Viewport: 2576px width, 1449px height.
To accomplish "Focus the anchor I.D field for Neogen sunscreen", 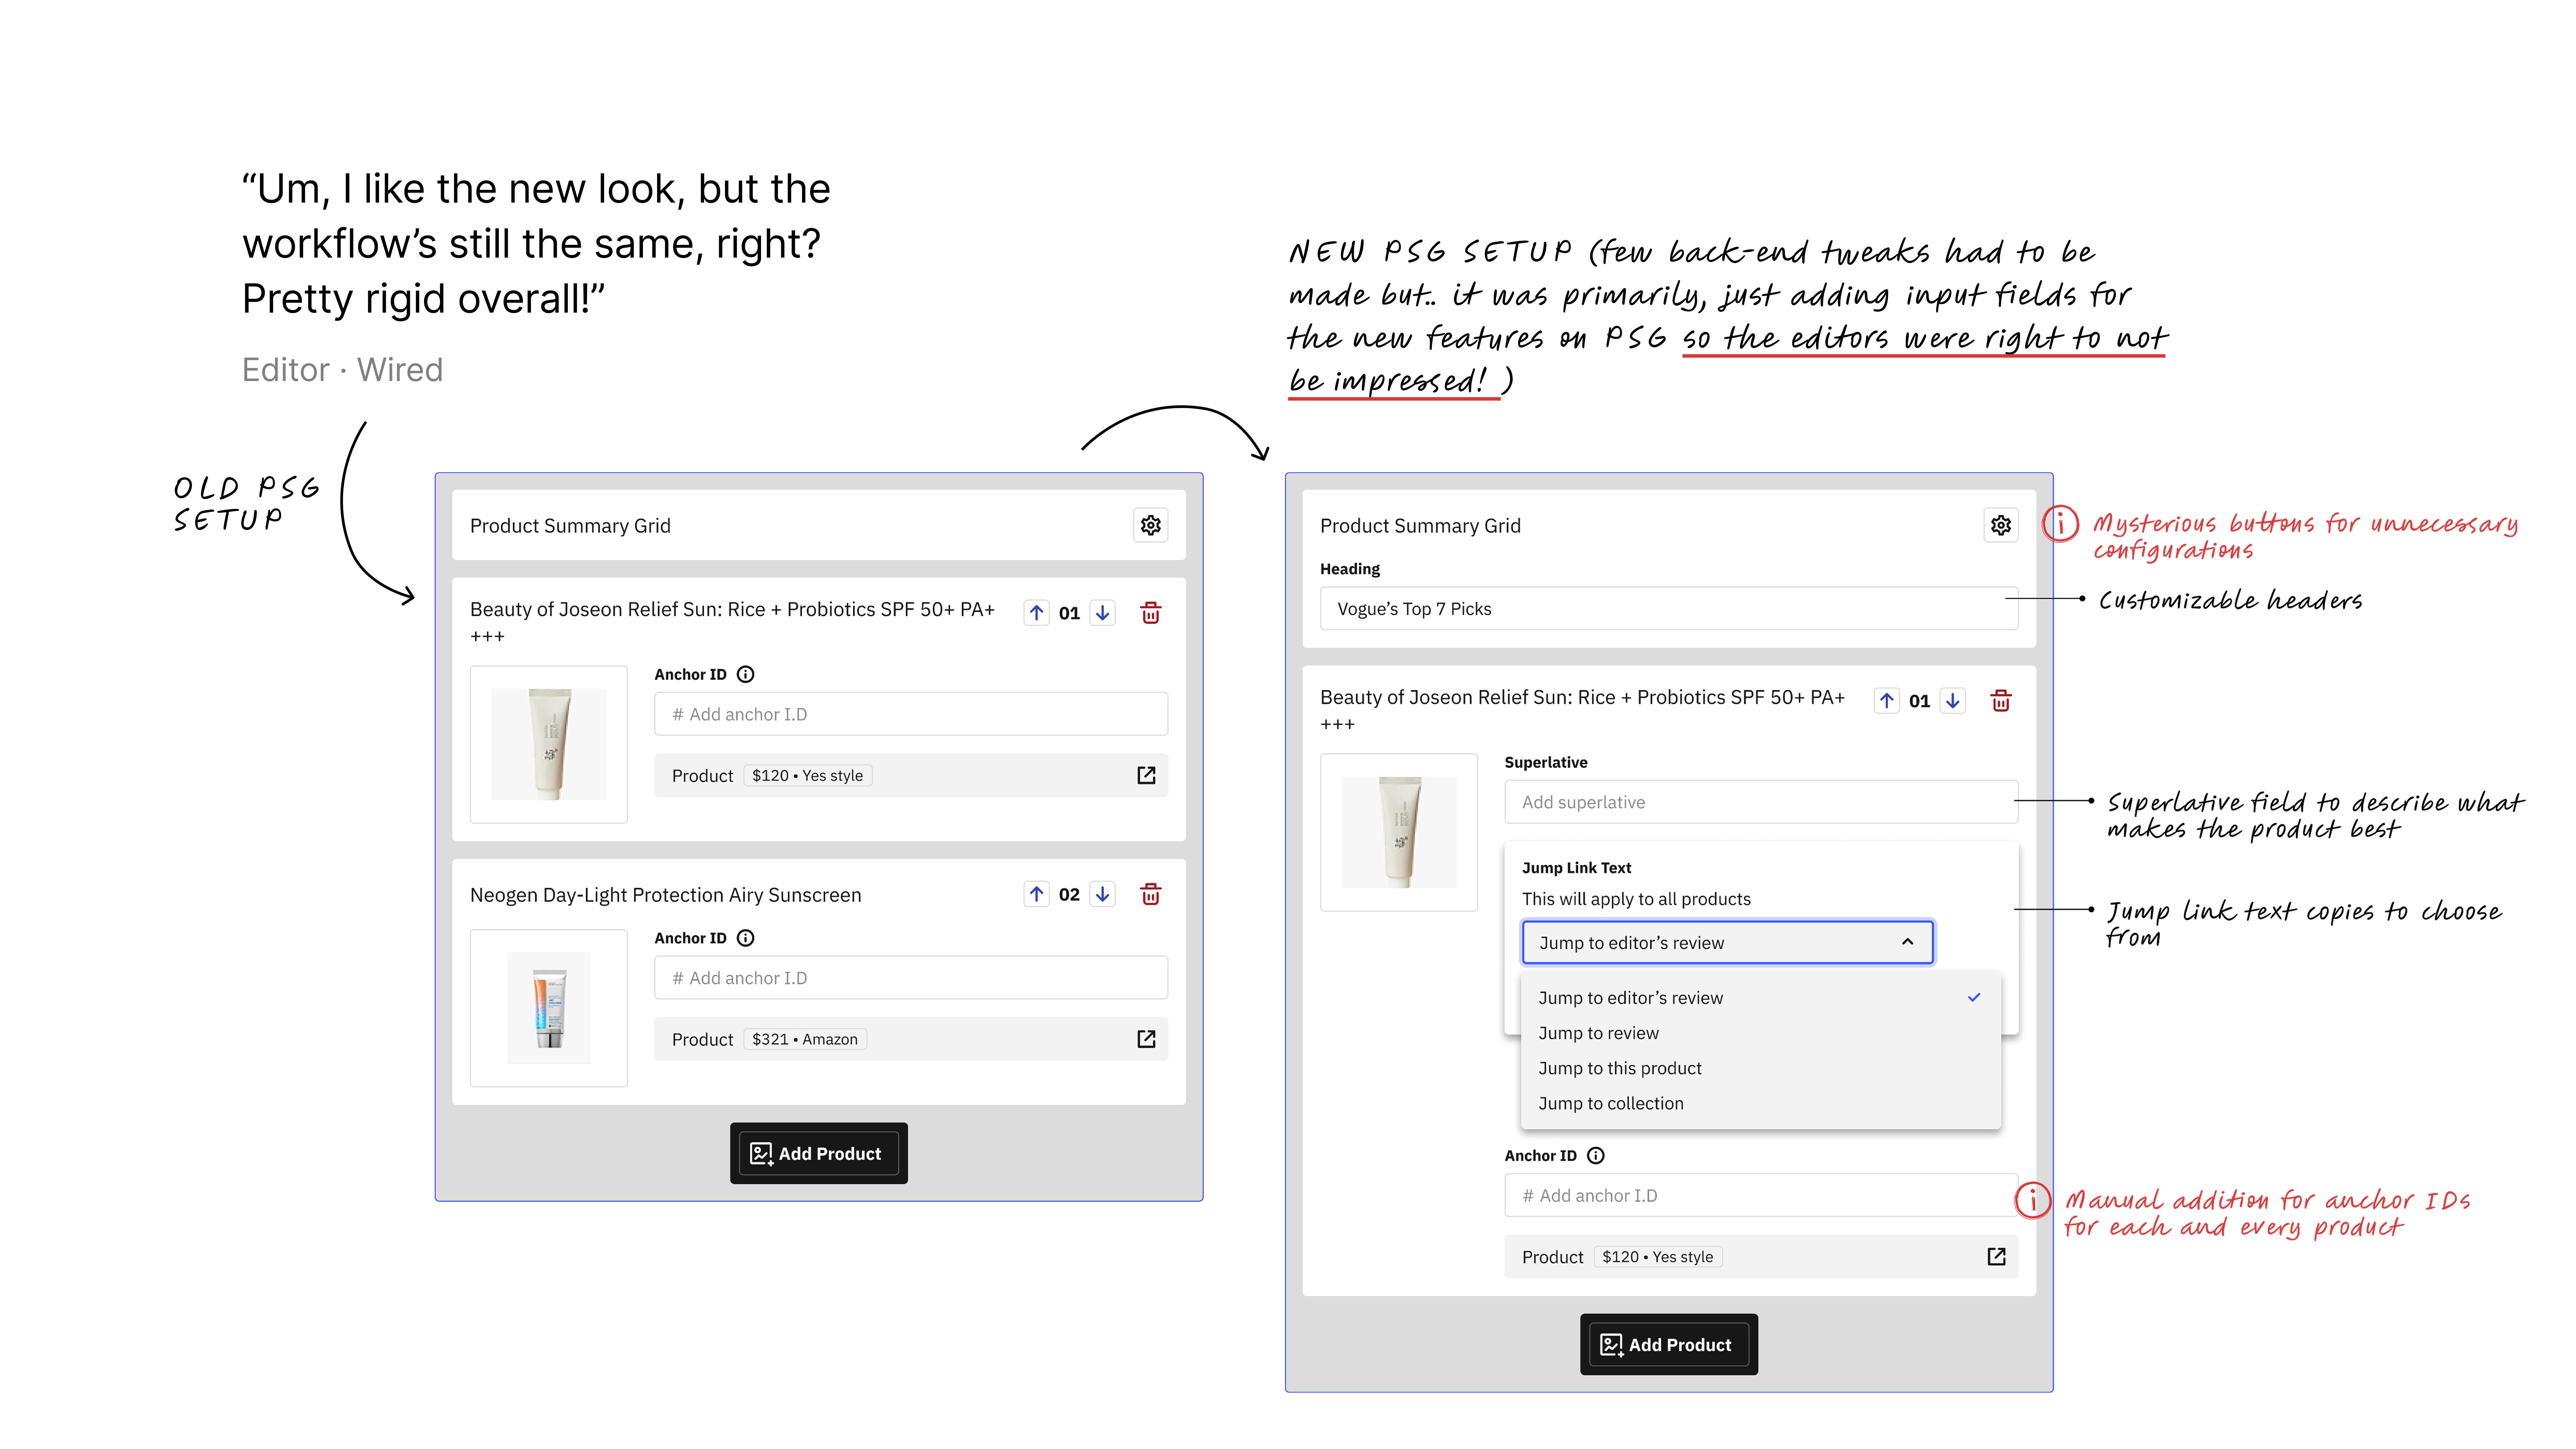I will [x=911, y=978].
